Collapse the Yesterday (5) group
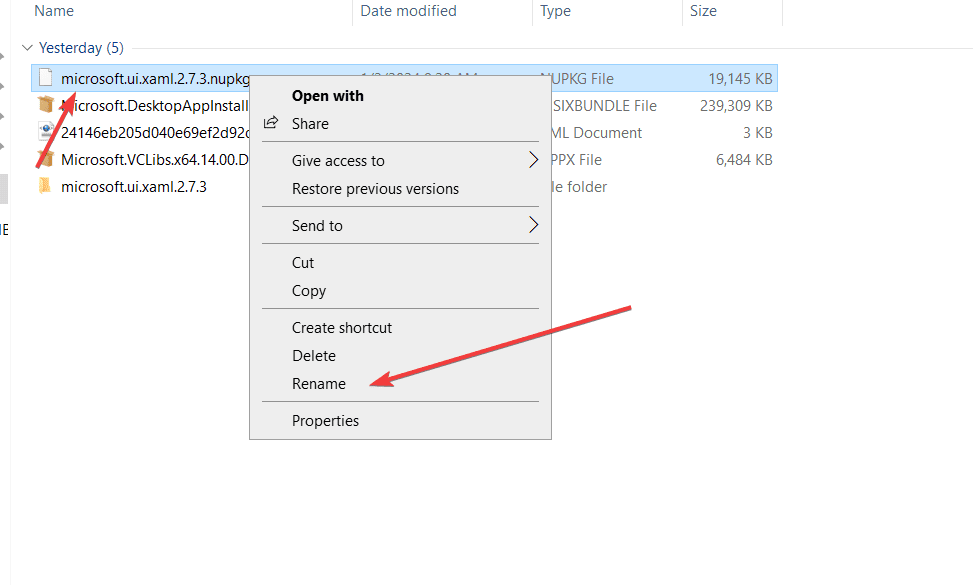Image resolution: width=973 pixels, height=585 pixels. click(x=26, y=47)
